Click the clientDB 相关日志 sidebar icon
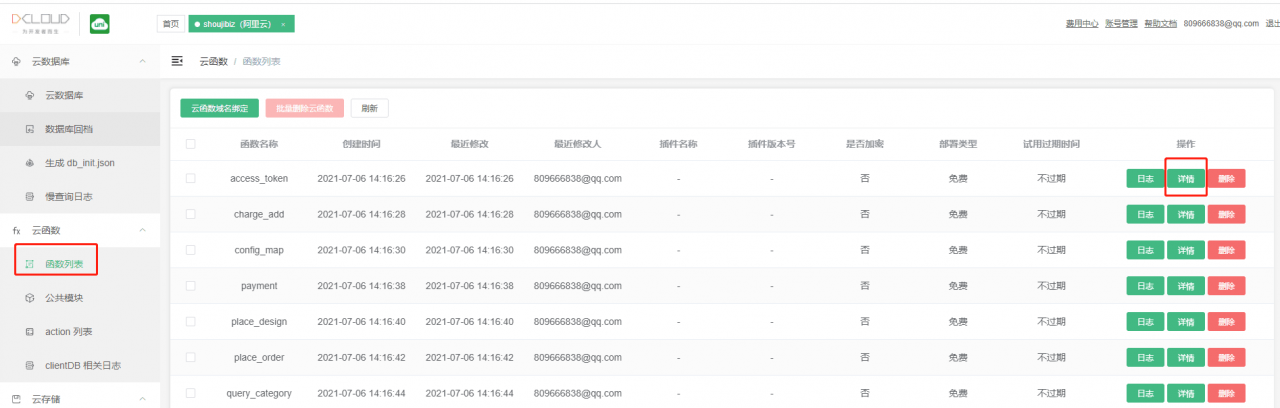The width and height of the screenshot is (1280, 408). coord(29,366)
